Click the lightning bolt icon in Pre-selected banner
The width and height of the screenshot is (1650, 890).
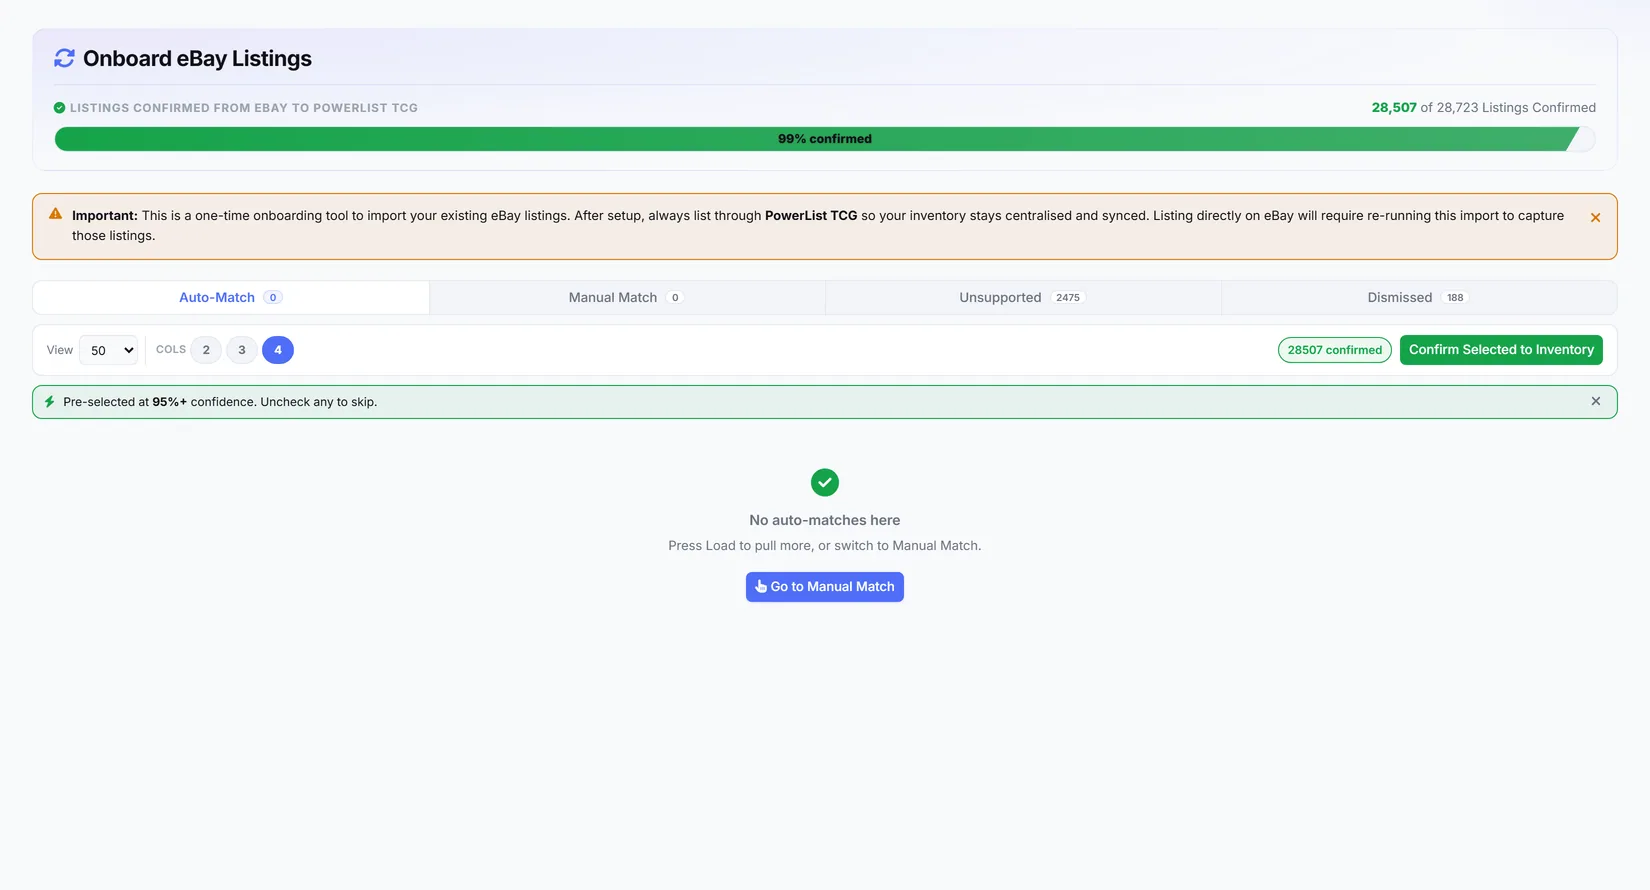(49, 402)
